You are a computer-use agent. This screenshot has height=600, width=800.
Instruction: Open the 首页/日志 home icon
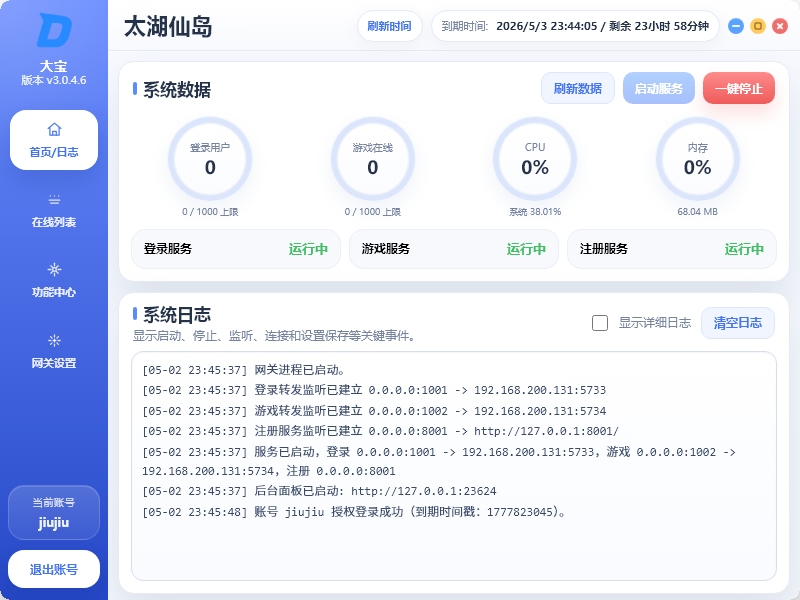pyautogui.click(x=54, y=130)
